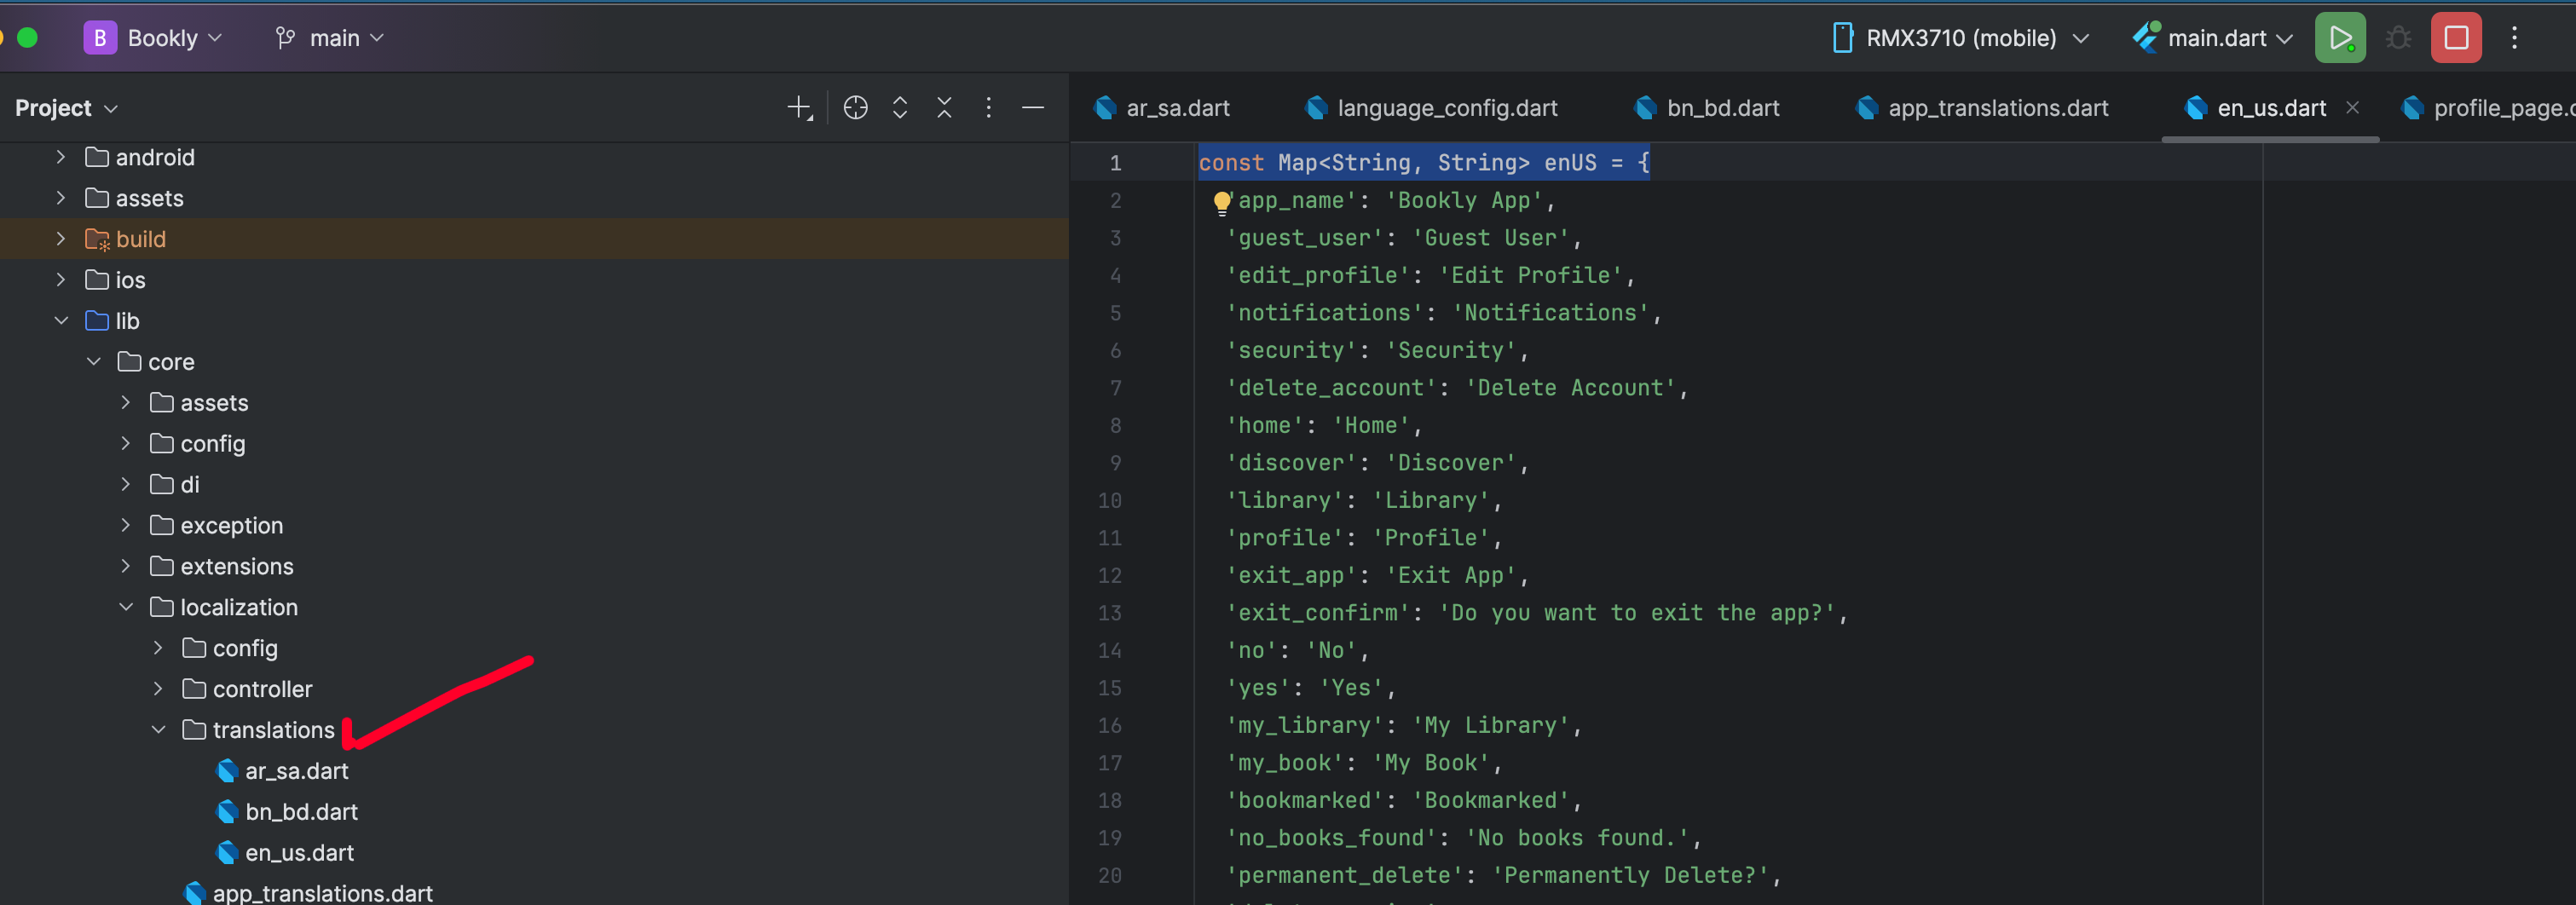Viewport: 2576px width, 905px height.
Task: Switch to the language_config.dart tab
Action: (x=1433, y=108)
